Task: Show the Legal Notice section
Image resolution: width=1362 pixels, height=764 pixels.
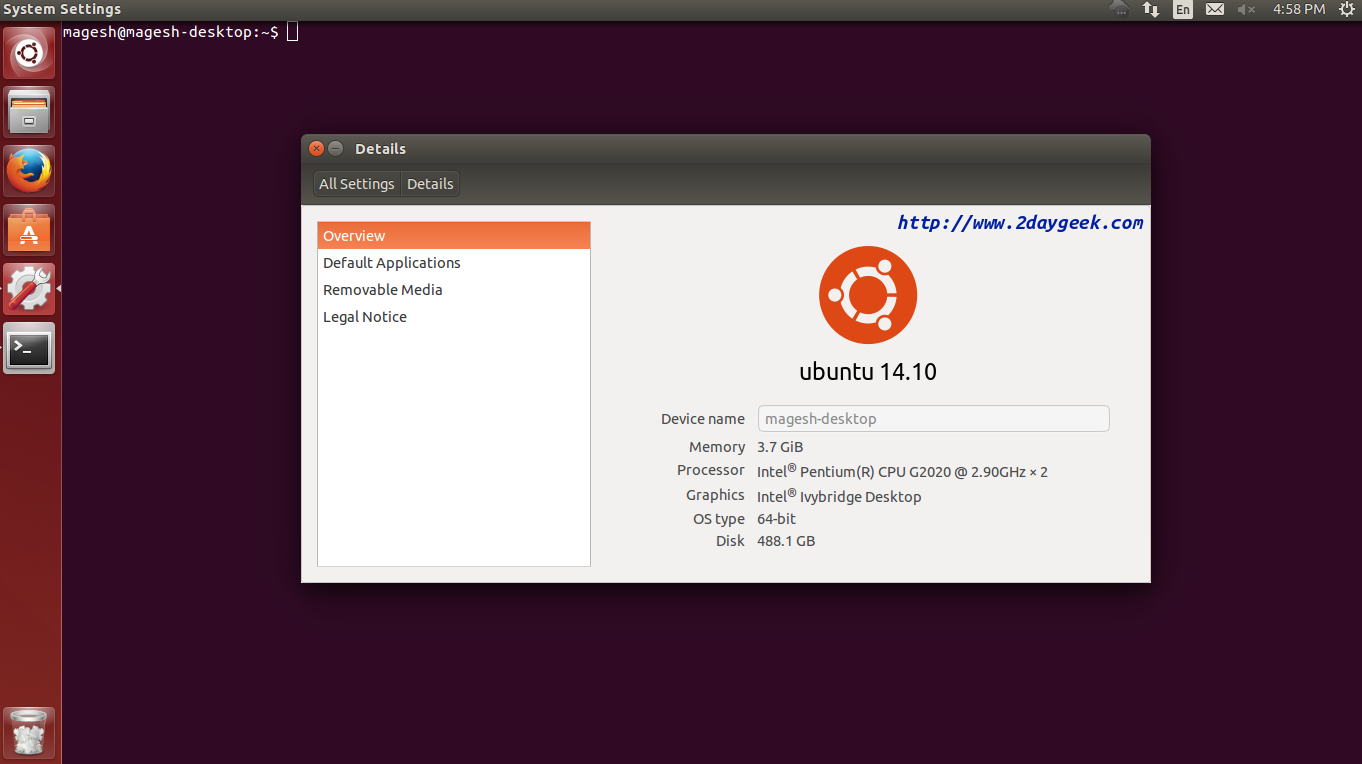Action: click(x=365, y=317)
